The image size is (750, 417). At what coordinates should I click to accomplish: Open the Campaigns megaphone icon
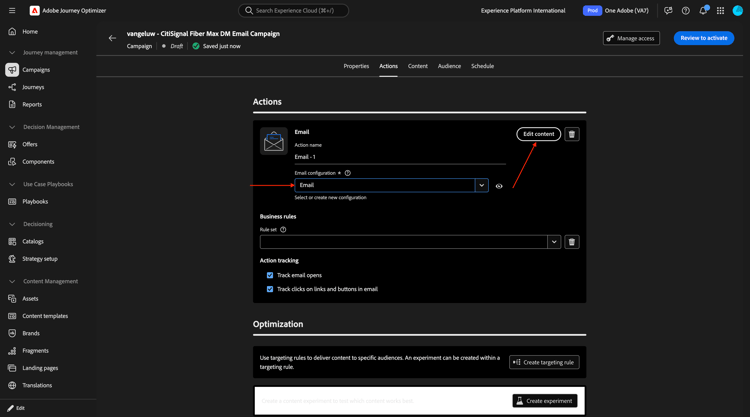click(12, 70)
